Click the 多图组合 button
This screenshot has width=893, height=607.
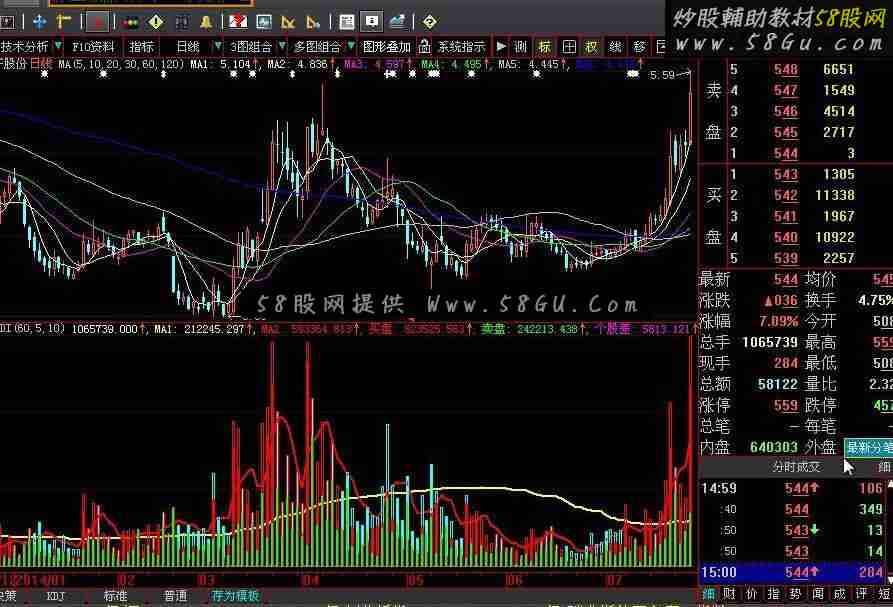click(317, 47)
